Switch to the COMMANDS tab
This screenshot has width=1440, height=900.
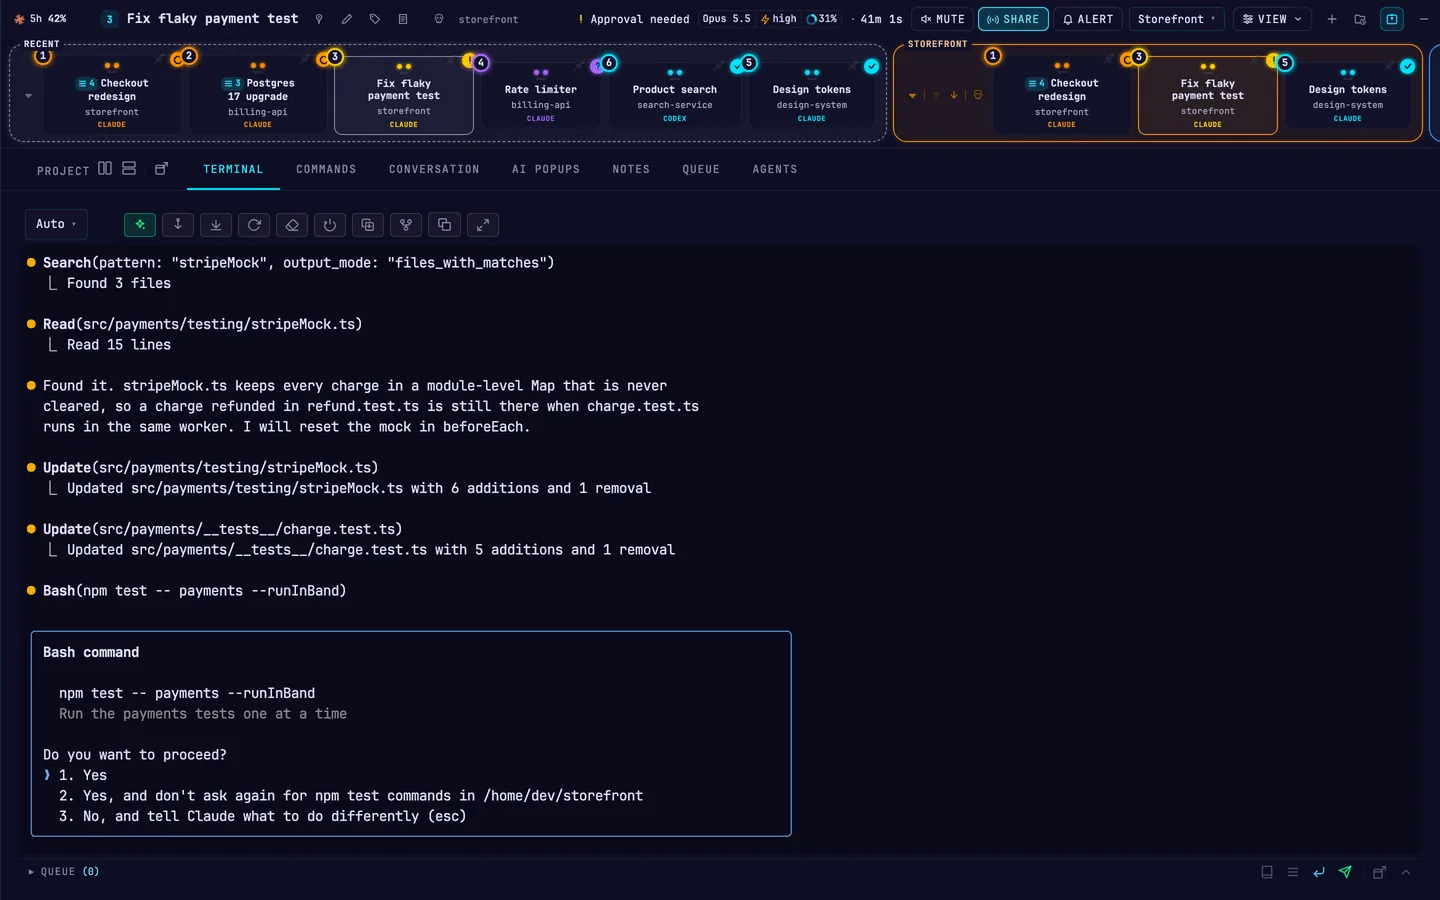(326, 169)
